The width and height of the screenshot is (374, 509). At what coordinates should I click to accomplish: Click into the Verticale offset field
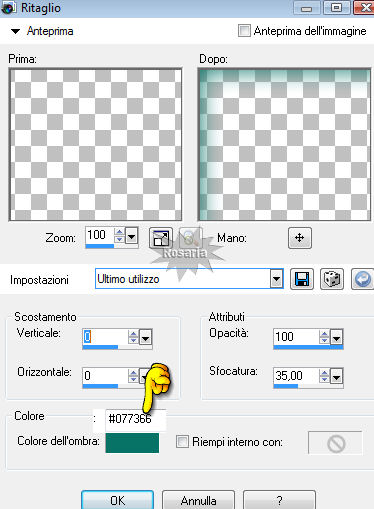tap(105, 337)
